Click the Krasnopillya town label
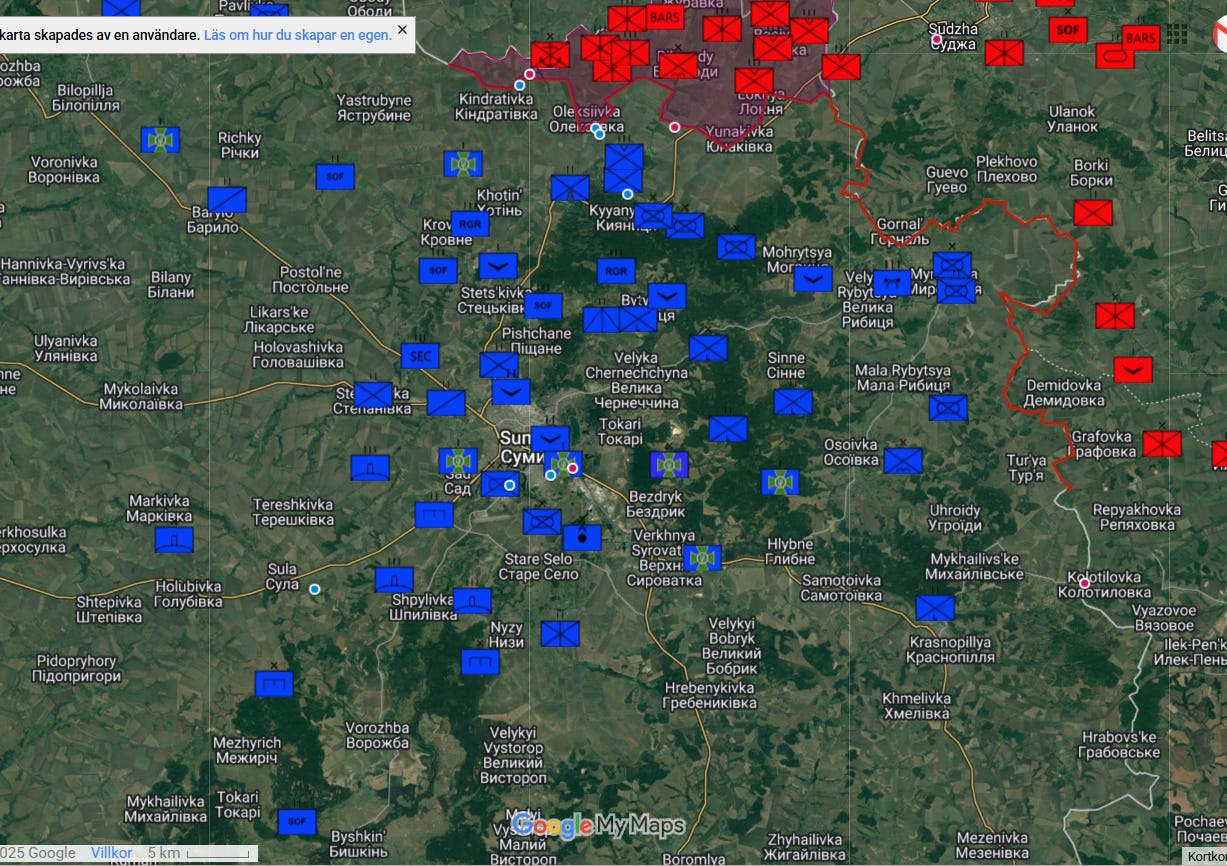The width and height of the screenshot is (1227, 866). pyautogui.click(x=950, y=649)
